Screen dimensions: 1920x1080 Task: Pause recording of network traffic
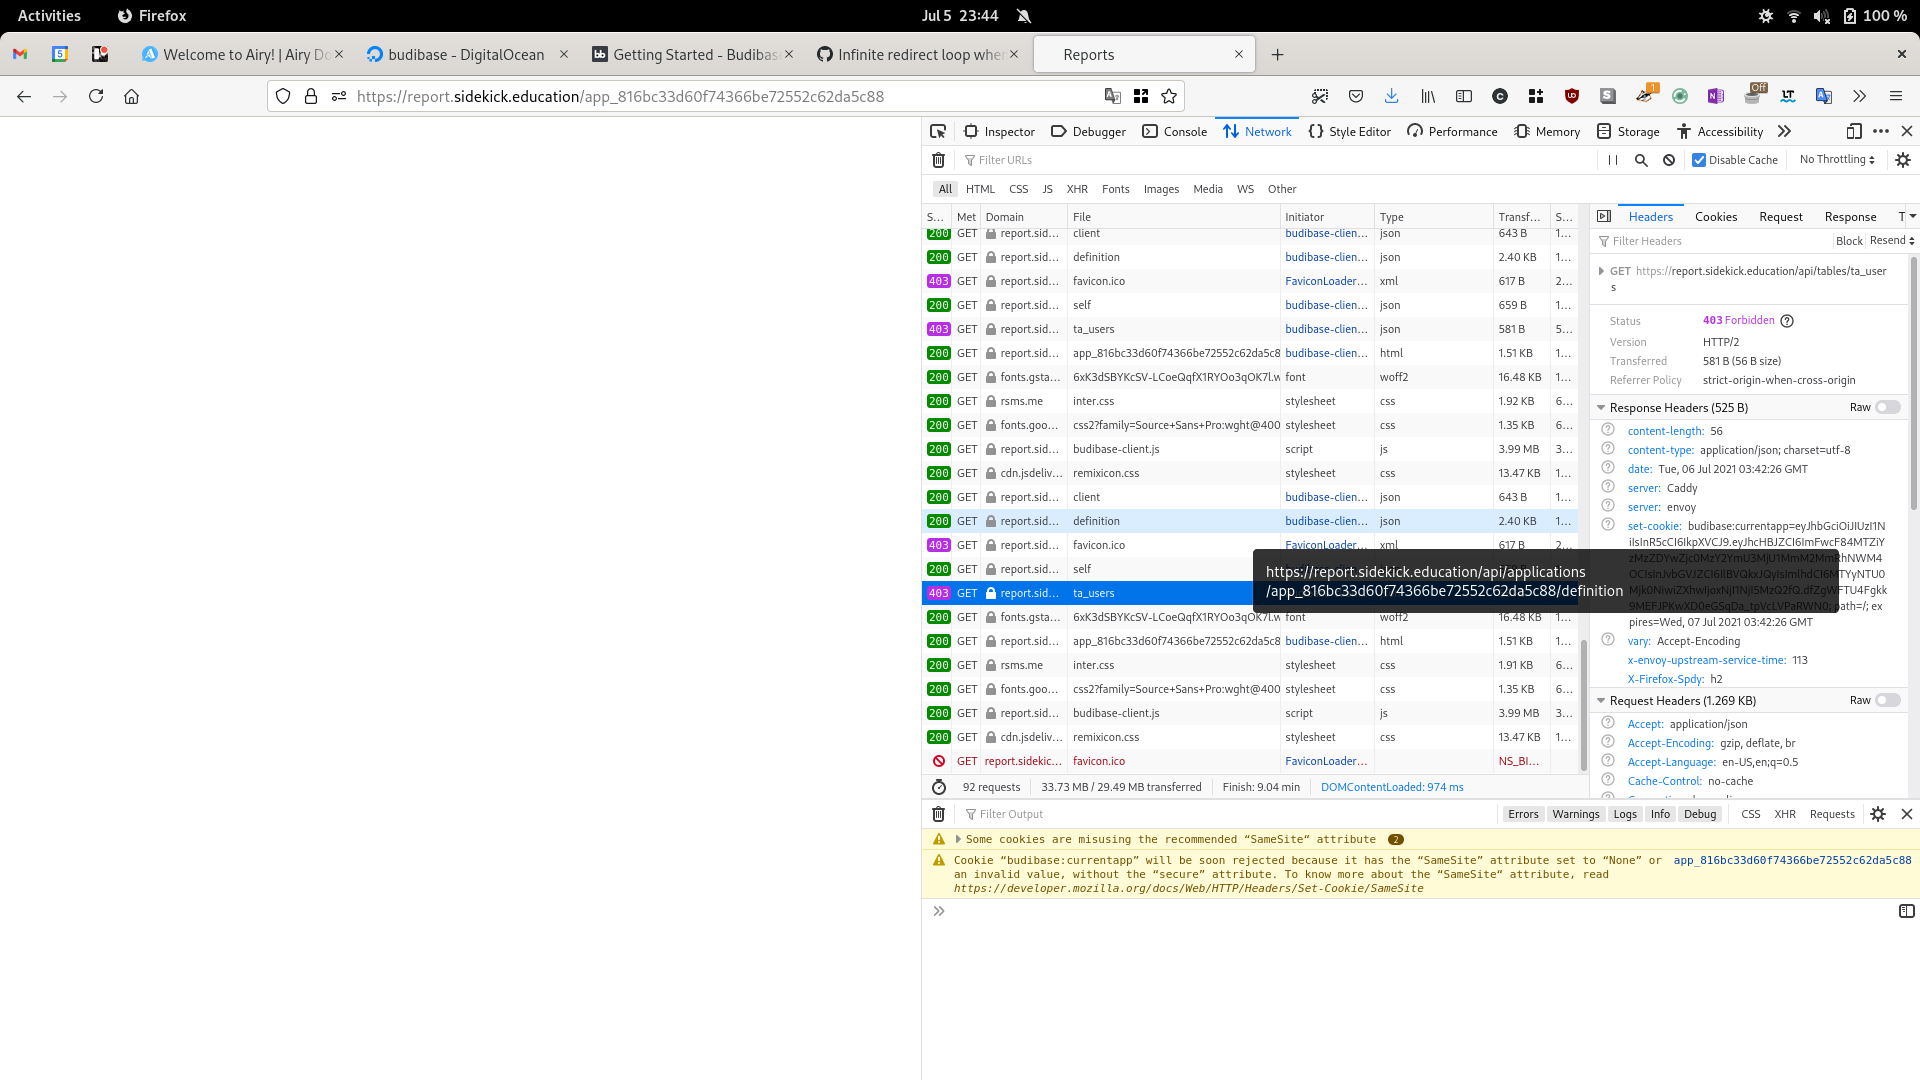click(1611, 160)
